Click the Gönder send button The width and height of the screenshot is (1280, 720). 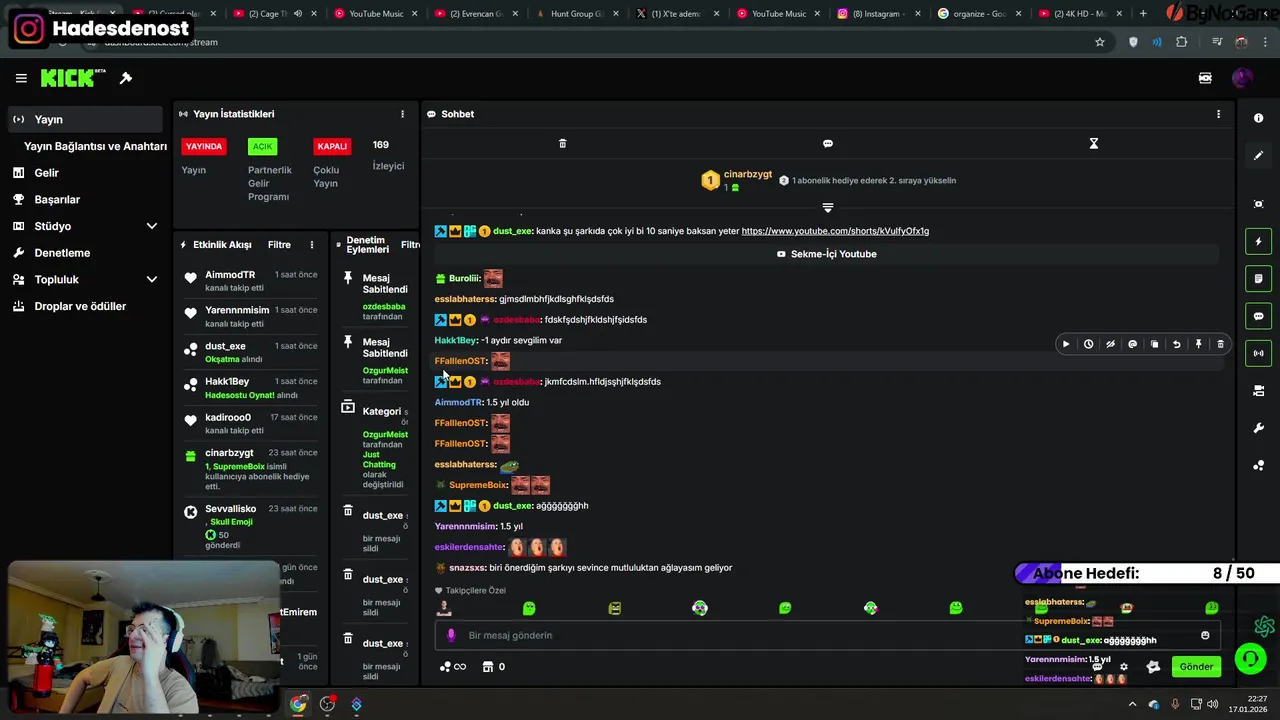click(1197, 666)
